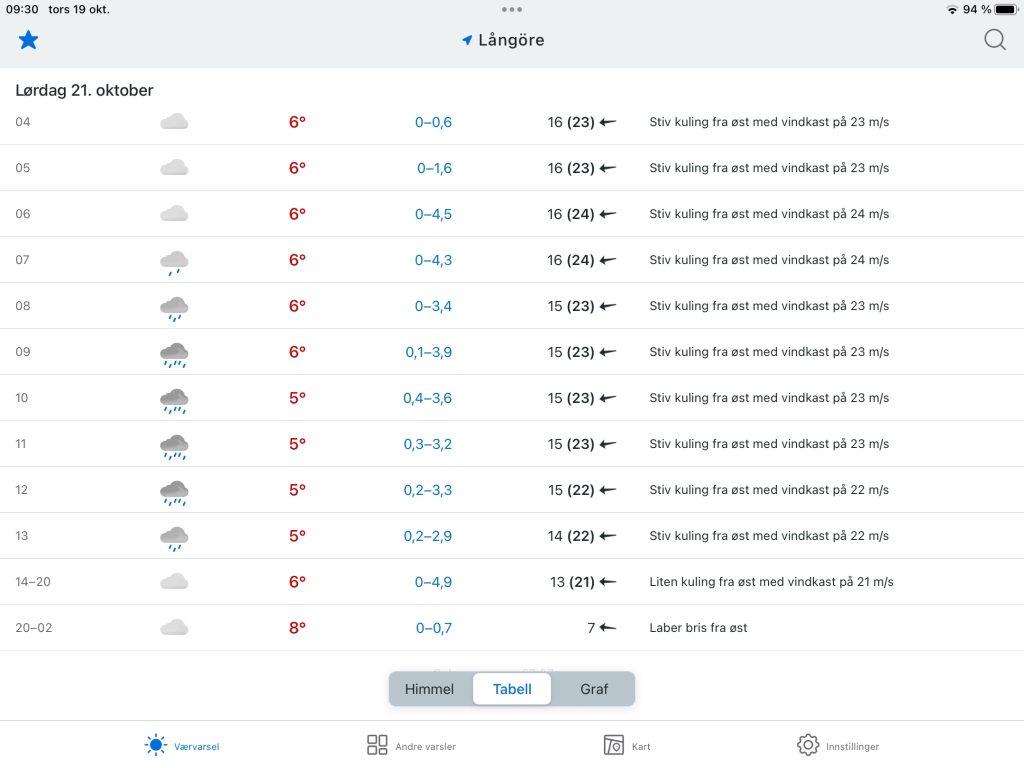The height and width of the screenshot is (768, 1024).
Task: Tap the blue favorite star icon
Action: [x=28, y=40]
